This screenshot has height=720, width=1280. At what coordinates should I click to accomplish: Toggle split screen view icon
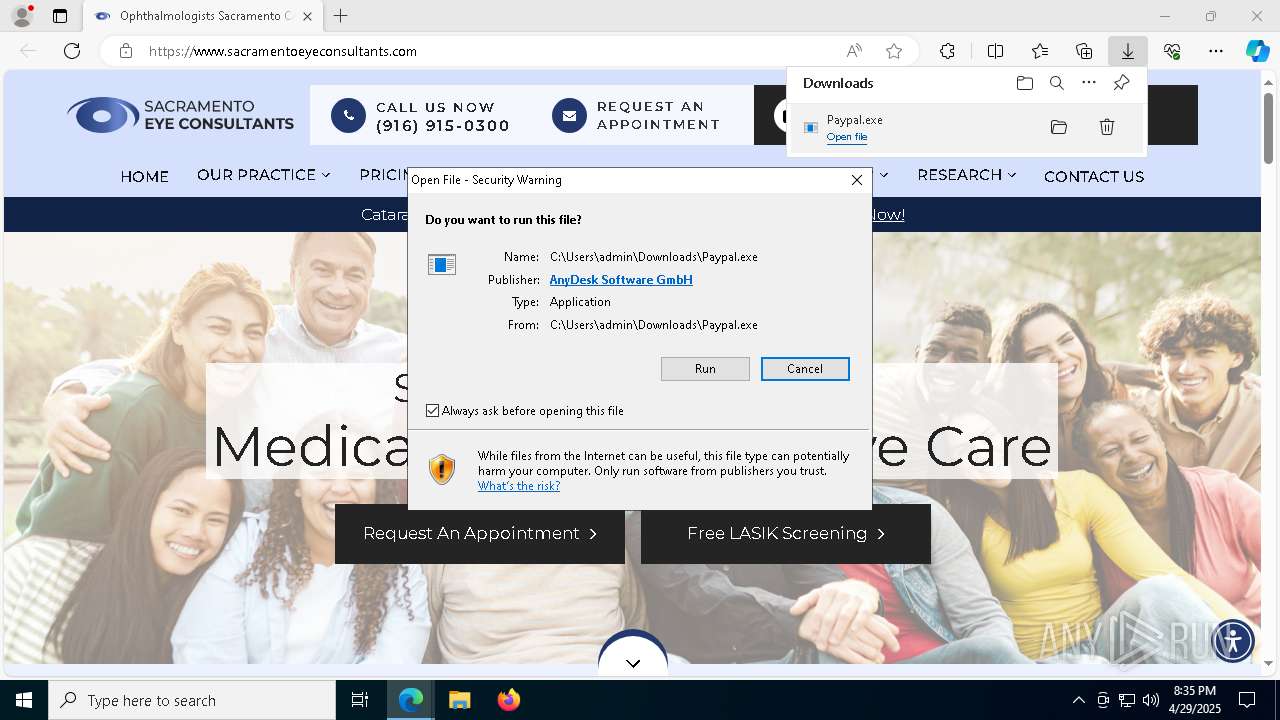click(x=996, y=51)
